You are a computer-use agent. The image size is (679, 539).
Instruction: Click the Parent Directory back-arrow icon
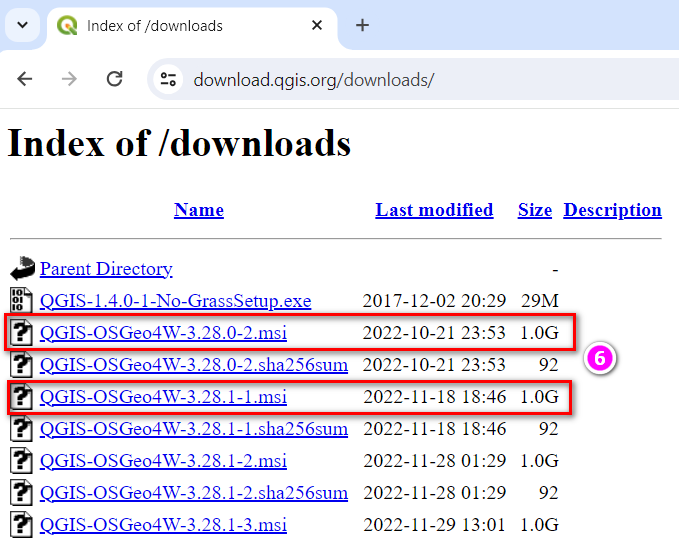tap(22, 268)
